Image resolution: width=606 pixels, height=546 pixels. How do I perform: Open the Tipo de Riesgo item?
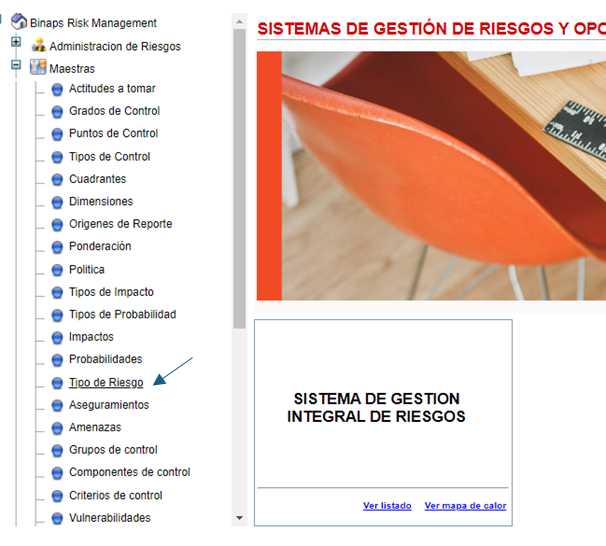106,383
